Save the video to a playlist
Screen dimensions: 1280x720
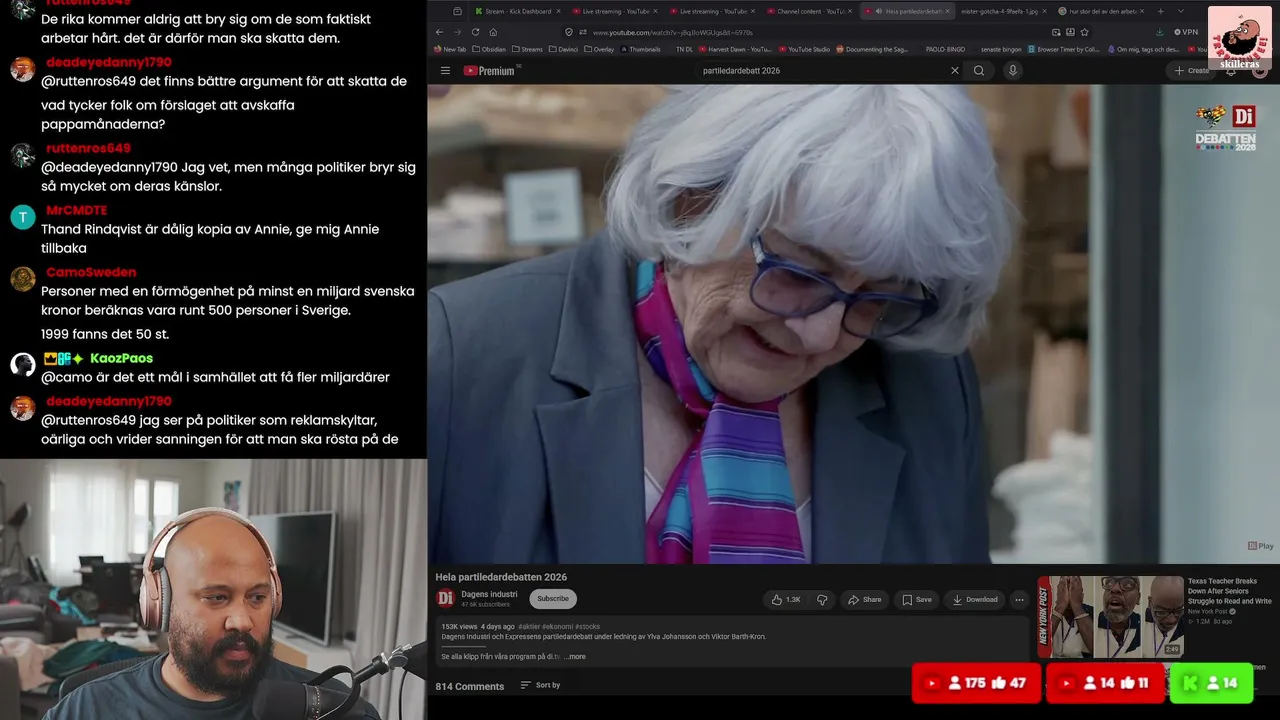point(917,600)
